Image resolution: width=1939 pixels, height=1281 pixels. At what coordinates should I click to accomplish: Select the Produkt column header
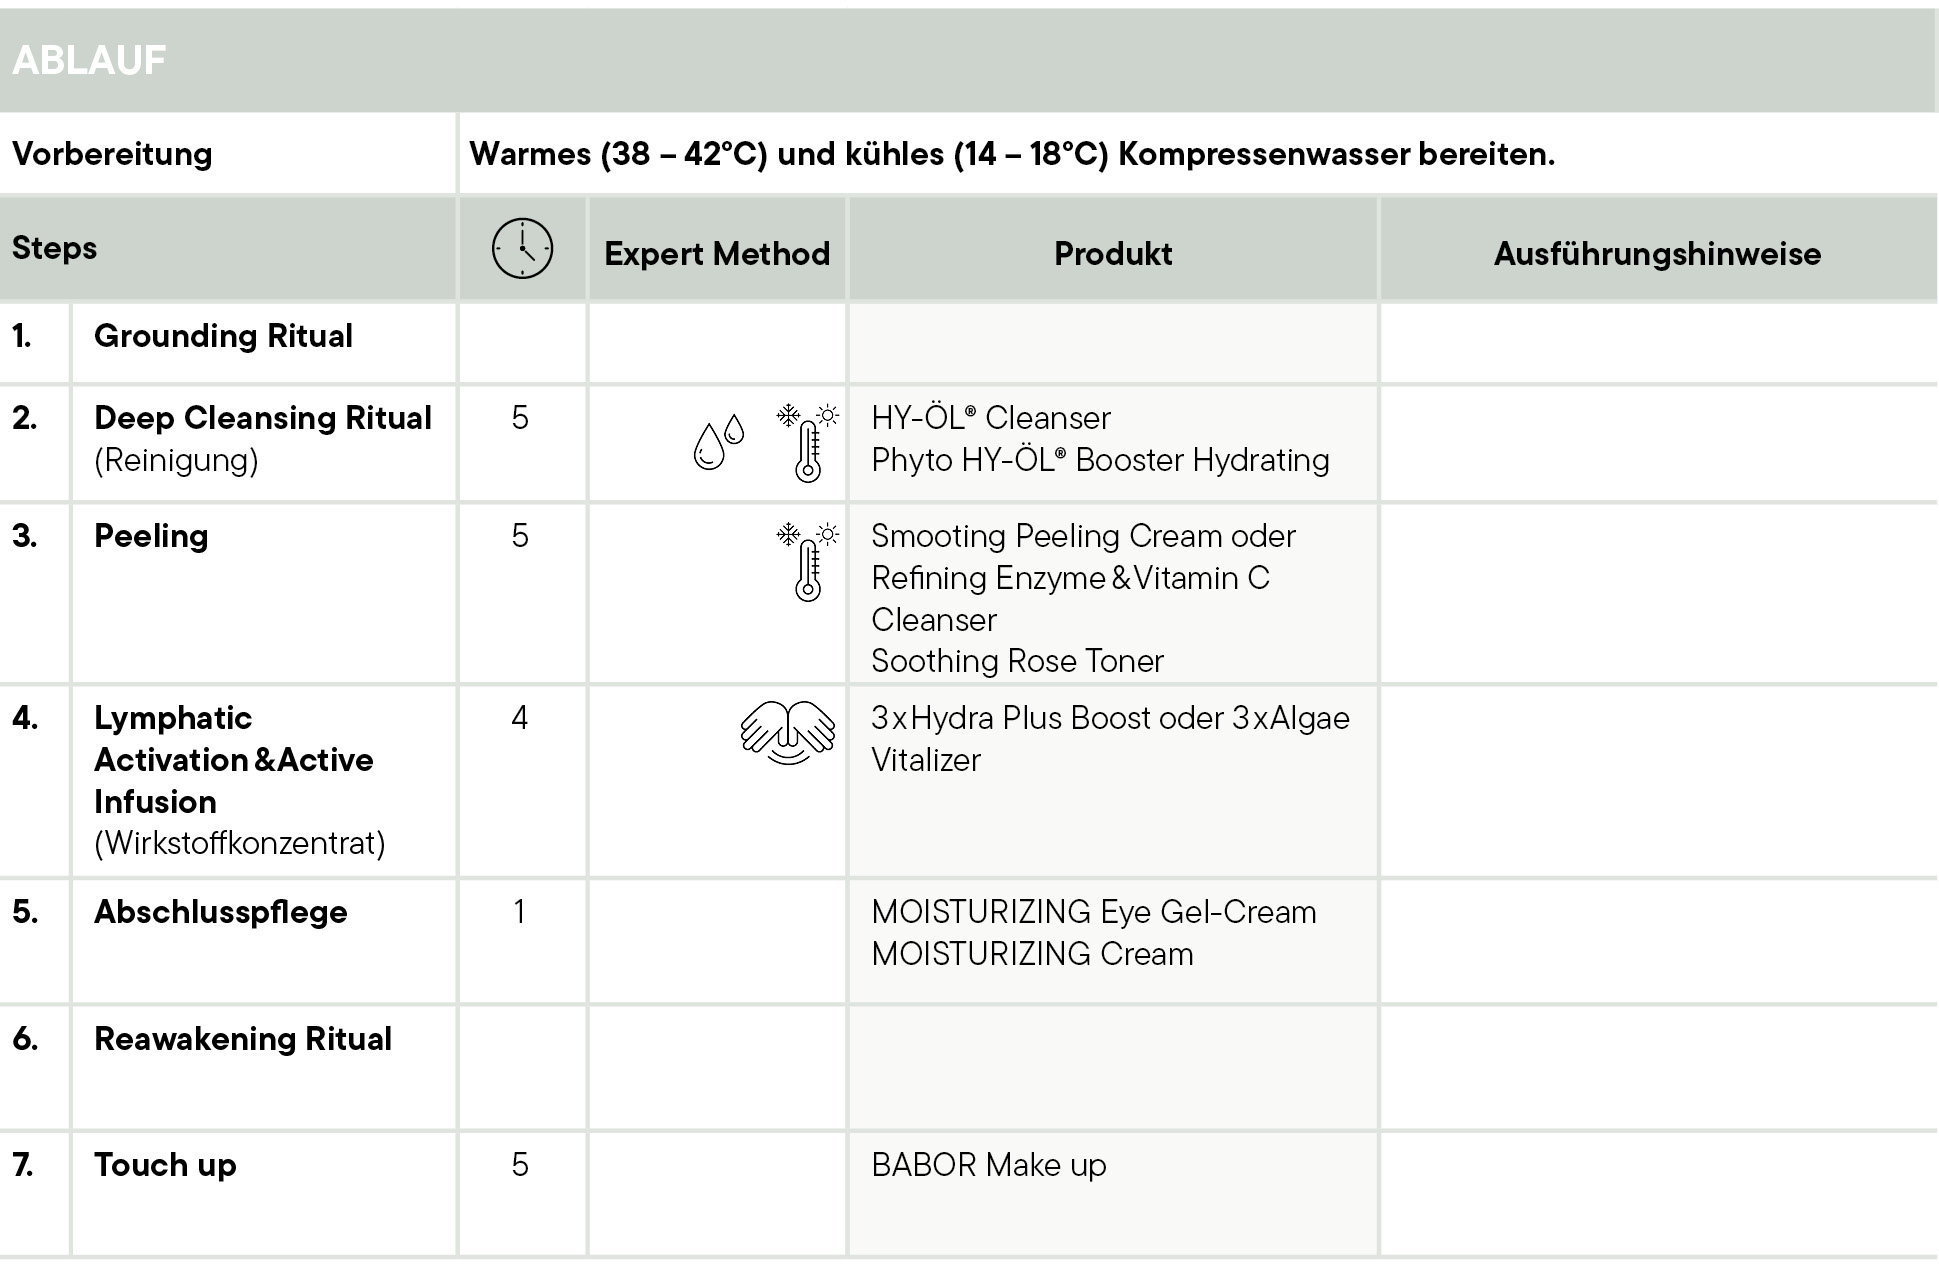click(x=1113, y=254)
